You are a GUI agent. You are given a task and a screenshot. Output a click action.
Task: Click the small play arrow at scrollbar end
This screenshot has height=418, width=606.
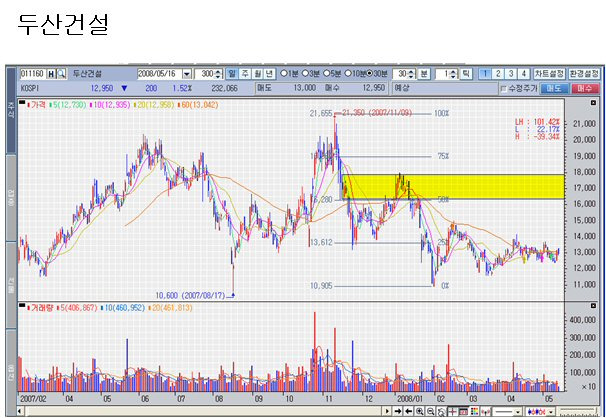(x=387, y=411)
